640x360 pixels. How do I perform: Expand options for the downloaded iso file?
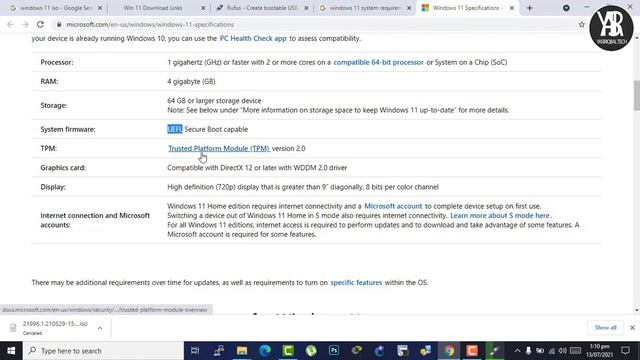[x=100, y=328]
